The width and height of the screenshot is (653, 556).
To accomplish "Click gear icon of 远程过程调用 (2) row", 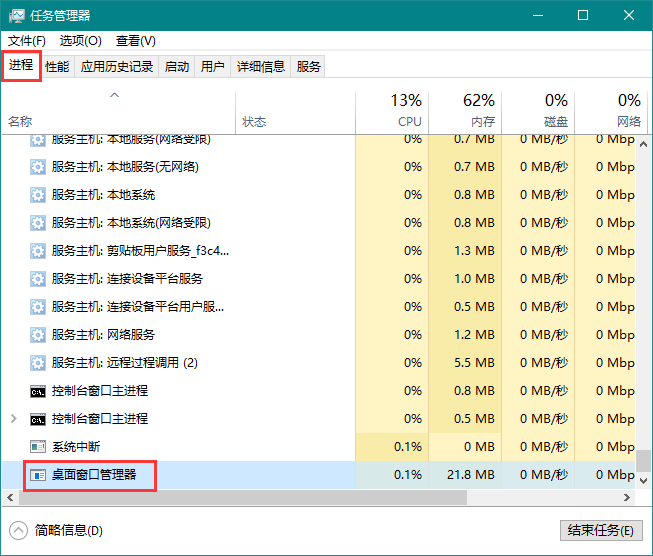I will pos(38,363).
